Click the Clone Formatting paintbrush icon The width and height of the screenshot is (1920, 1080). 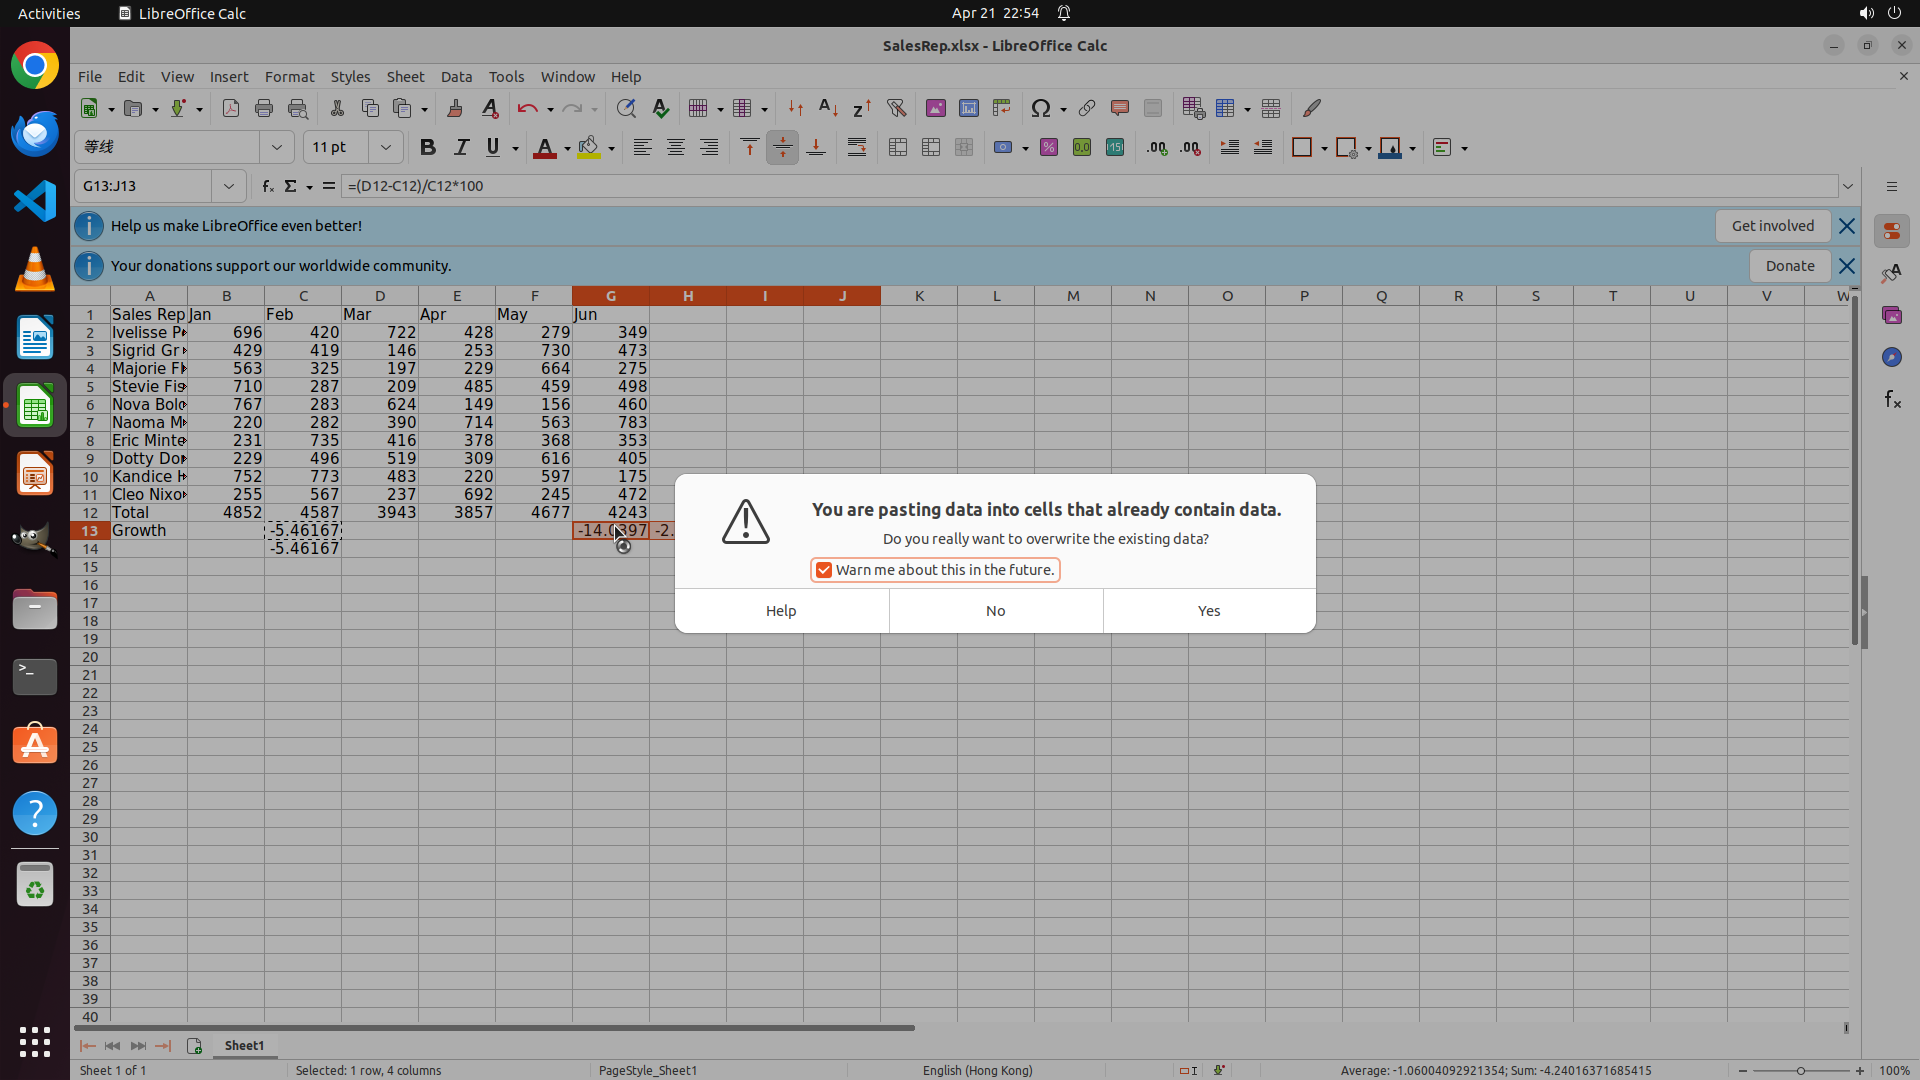(455, 108)
